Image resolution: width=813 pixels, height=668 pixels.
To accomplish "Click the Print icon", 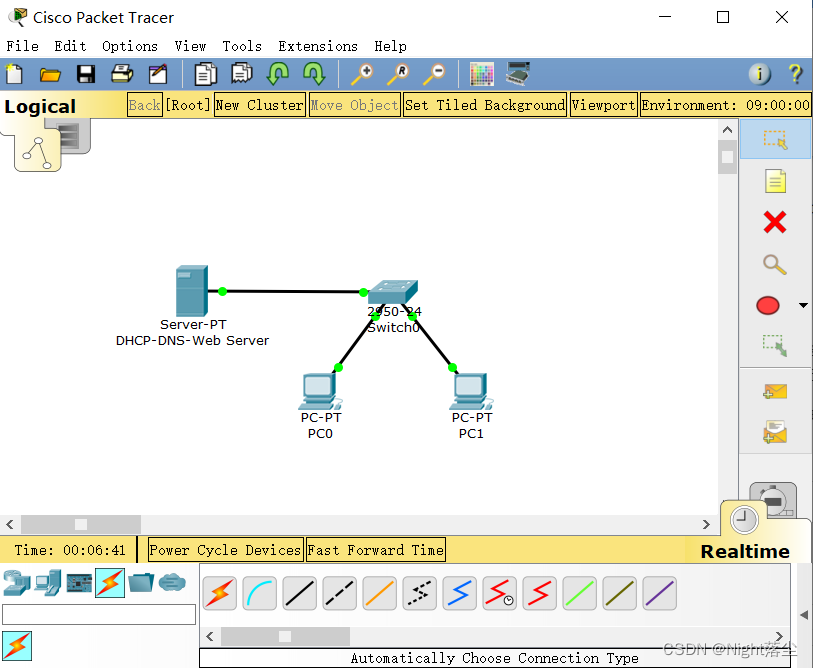I will [x=122, y=74].
